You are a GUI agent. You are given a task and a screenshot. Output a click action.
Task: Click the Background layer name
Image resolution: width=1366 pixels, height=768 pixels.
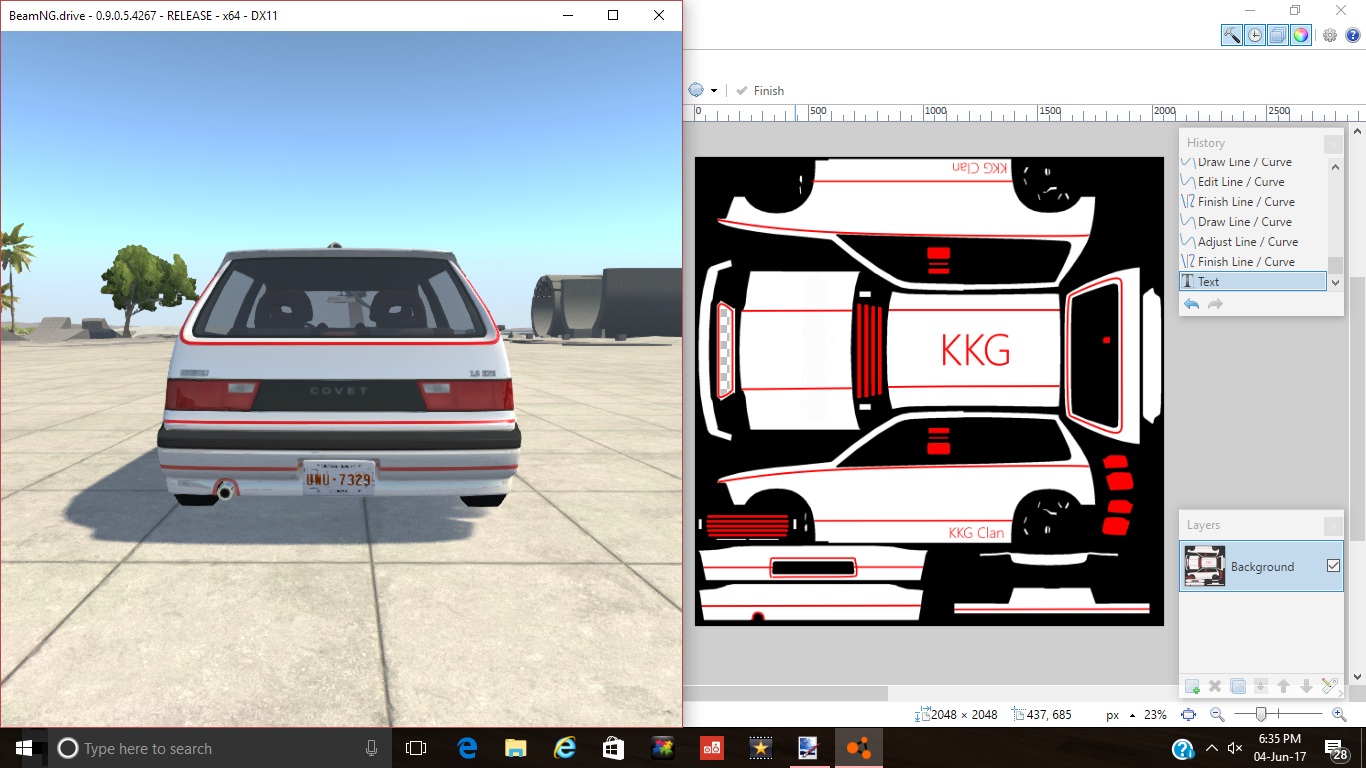[x=1262, y=567]
